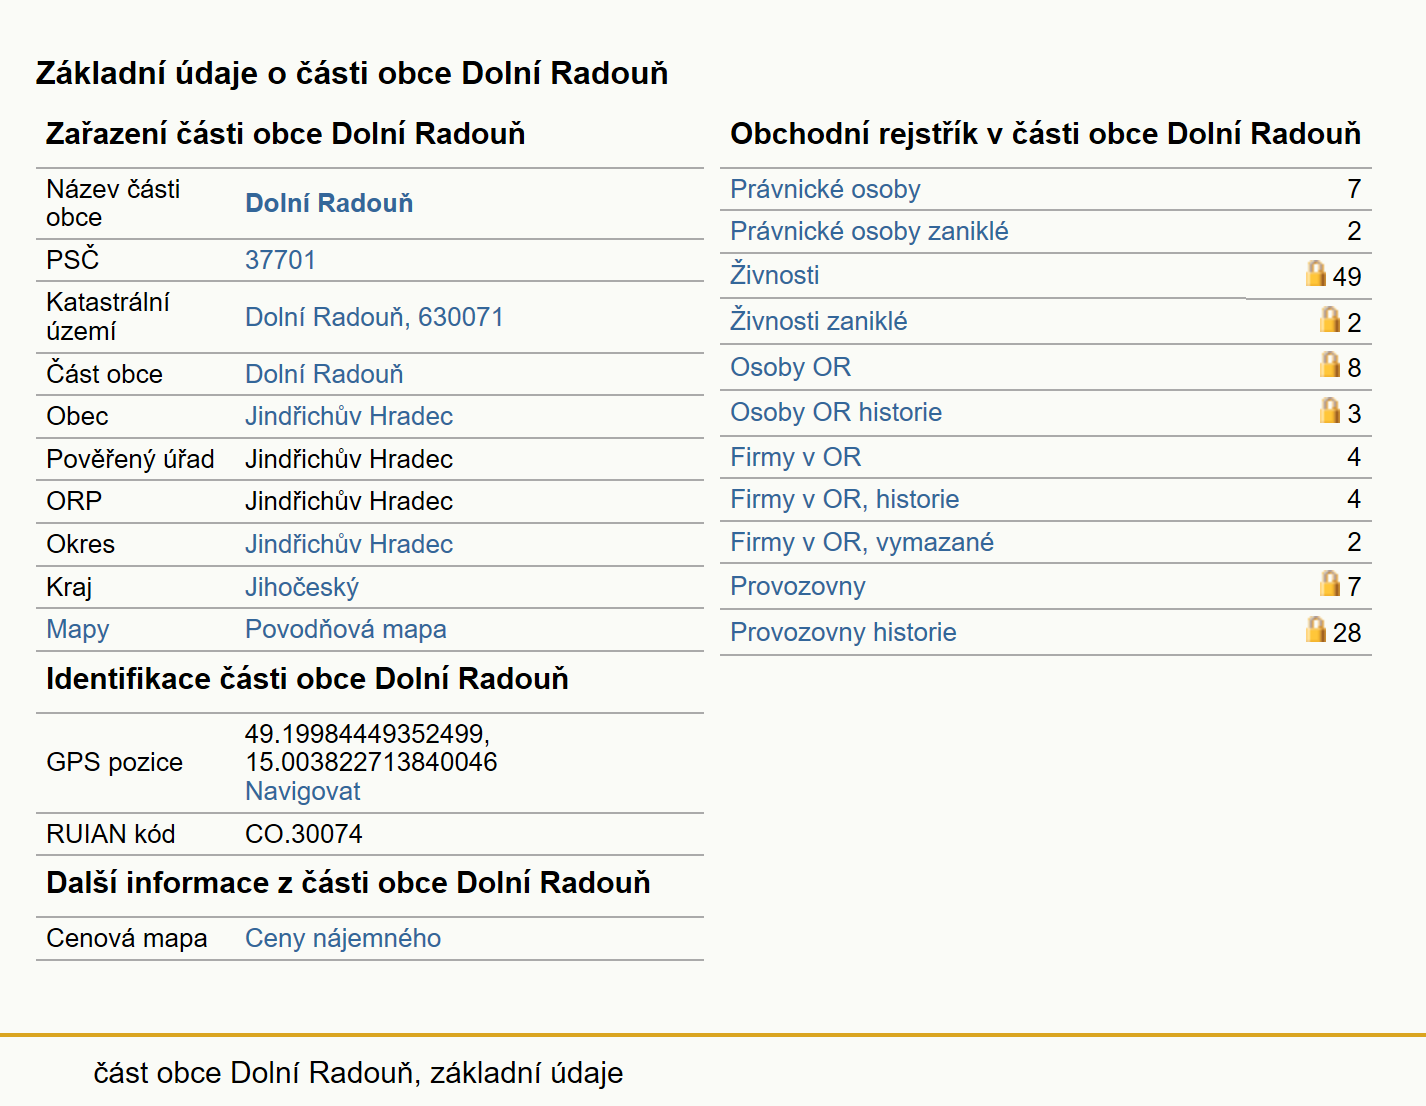The height and width of the screenshot is (1106, 1426).
Task: Open the Živnosti zaniklé link
Action: tap(819, 320)
